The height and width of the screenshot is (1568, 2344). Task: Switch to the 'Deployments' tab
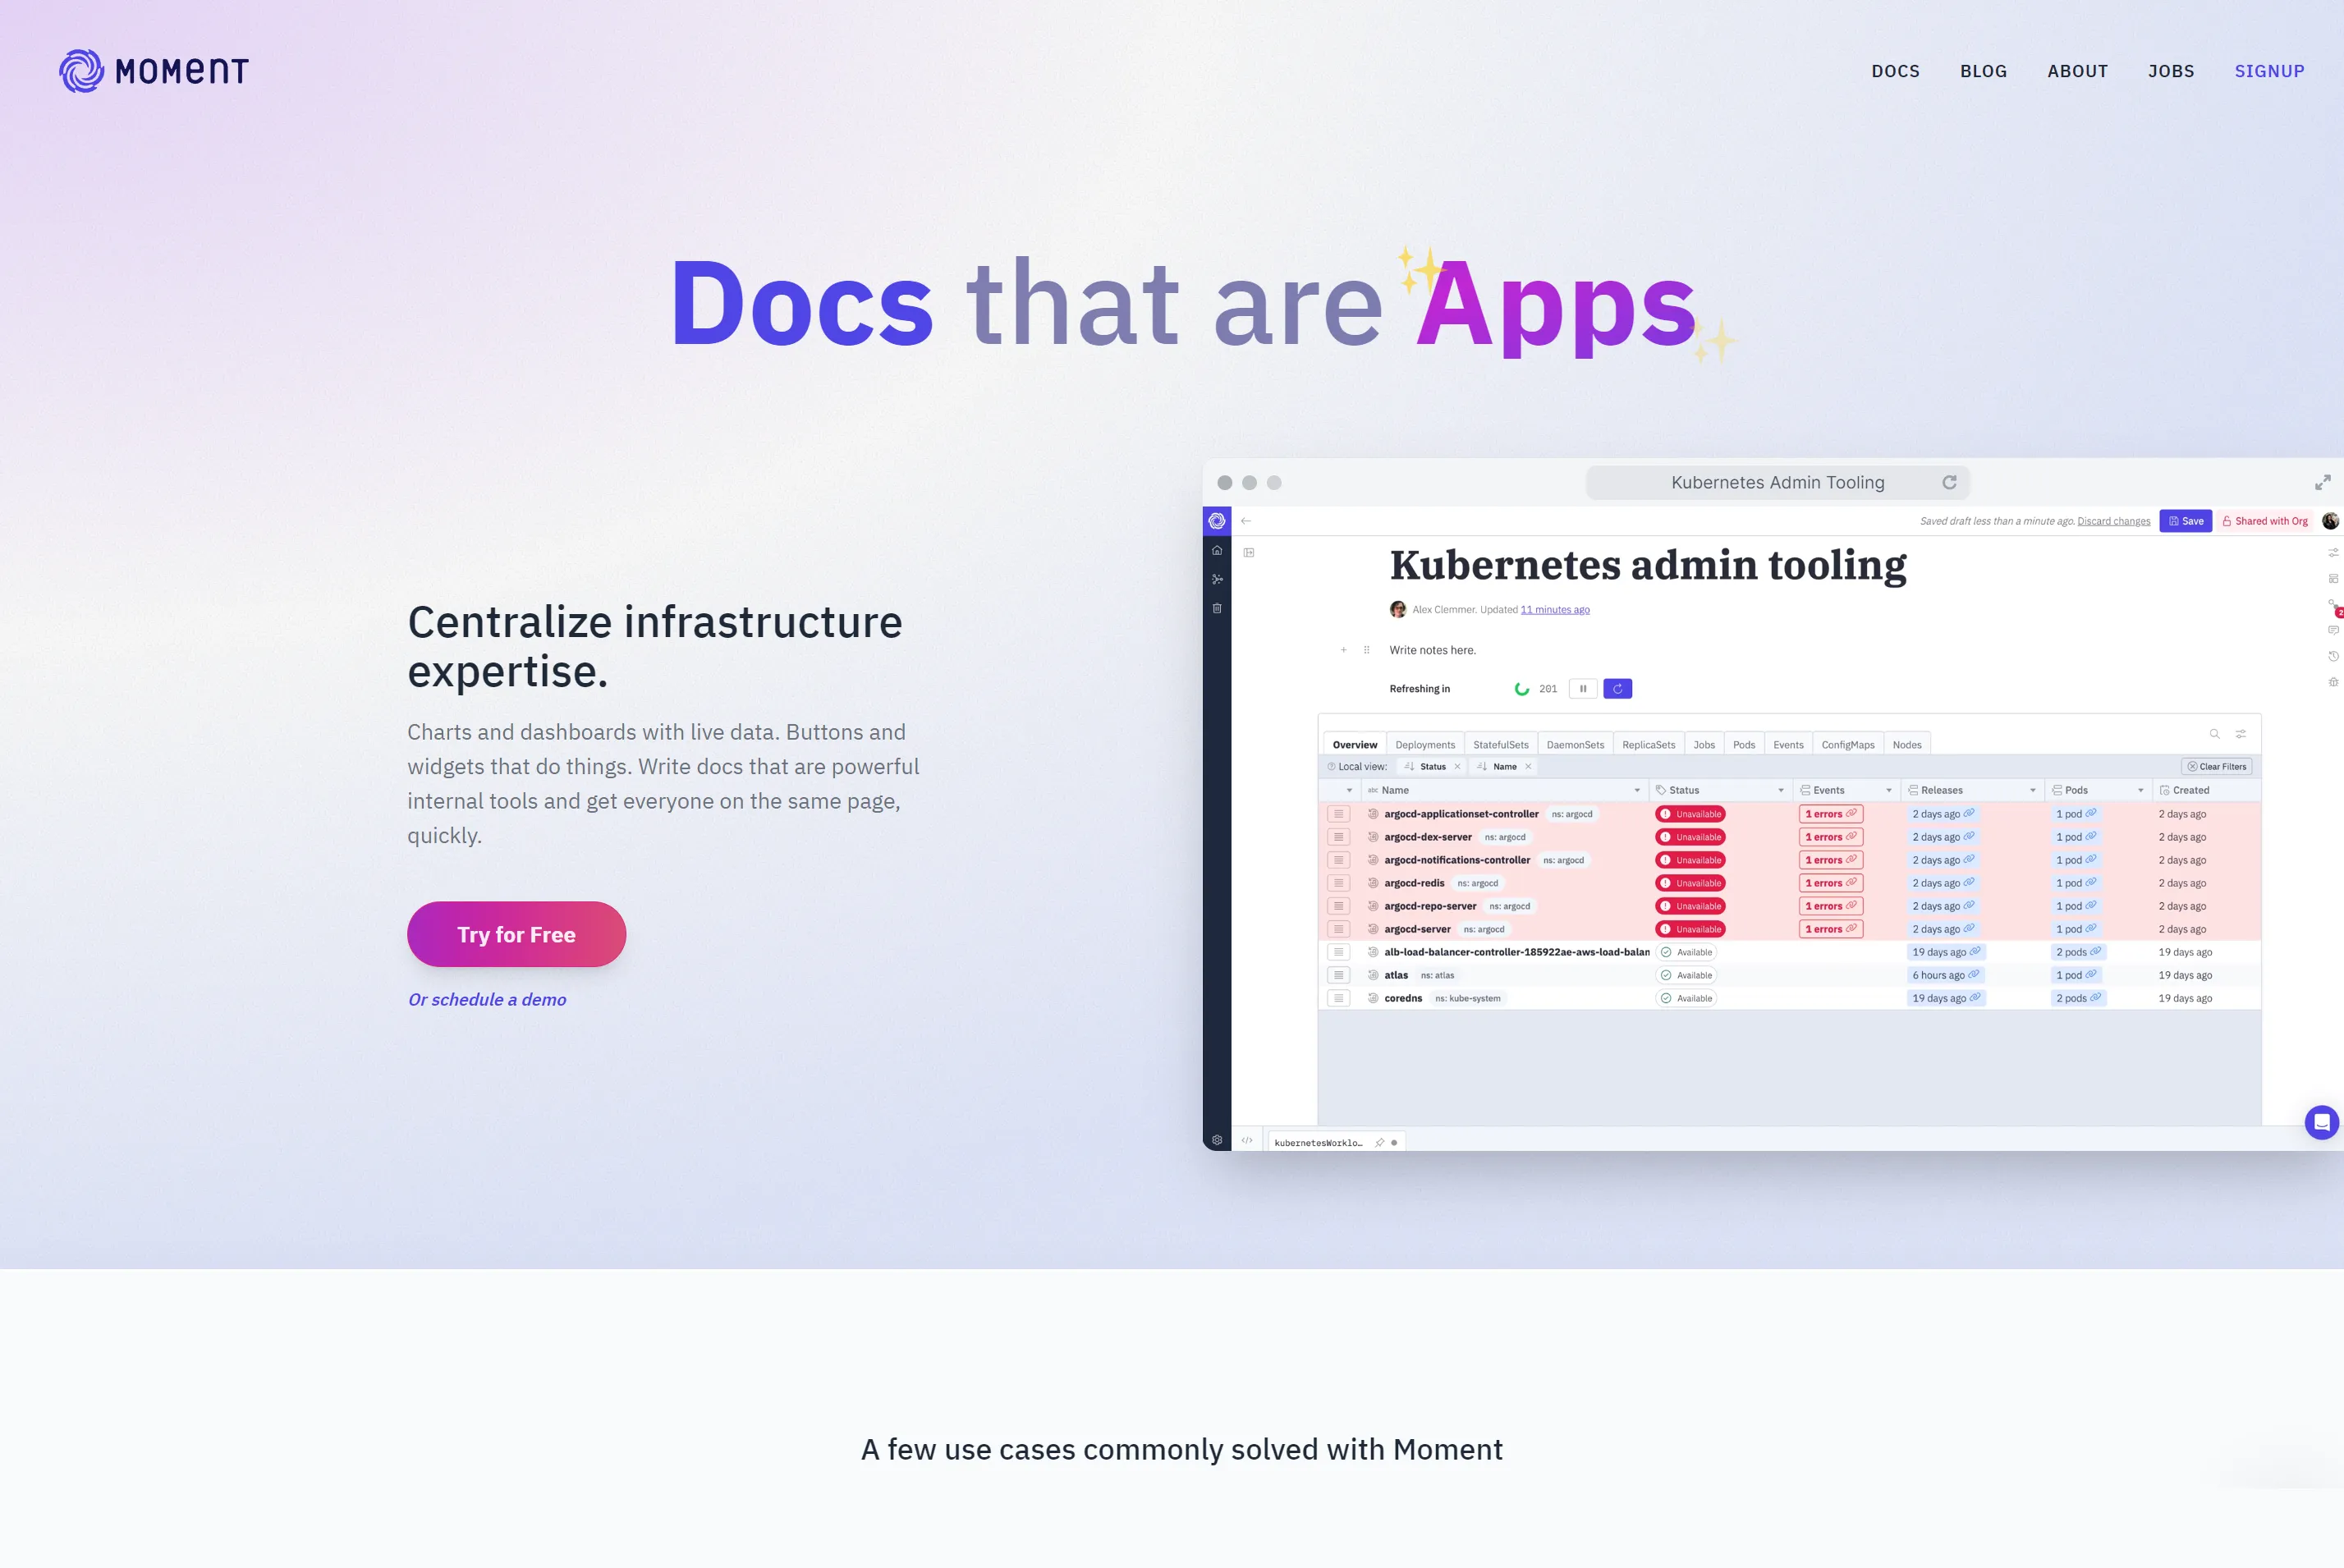pos(1424,744)
